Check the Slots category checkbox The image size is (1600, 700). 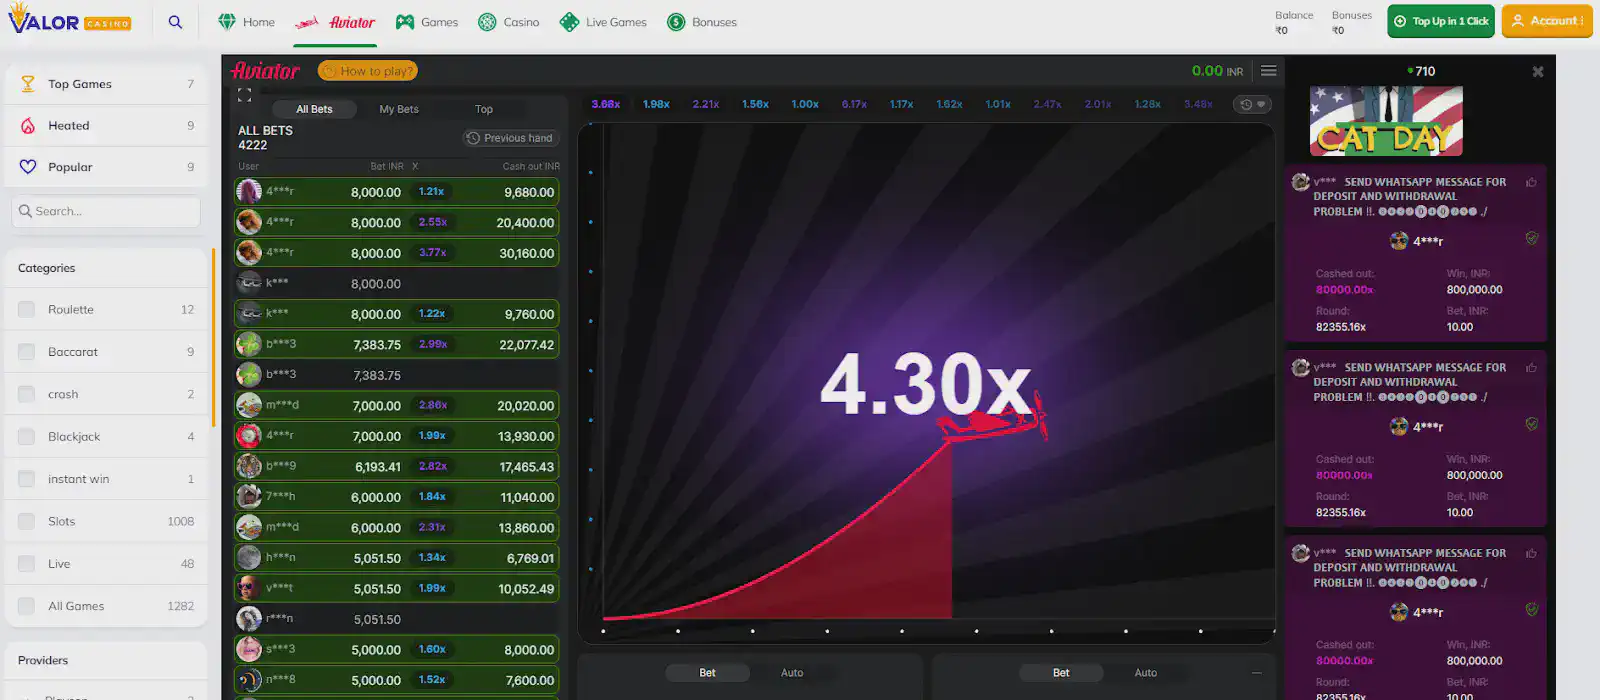(27, 521)
